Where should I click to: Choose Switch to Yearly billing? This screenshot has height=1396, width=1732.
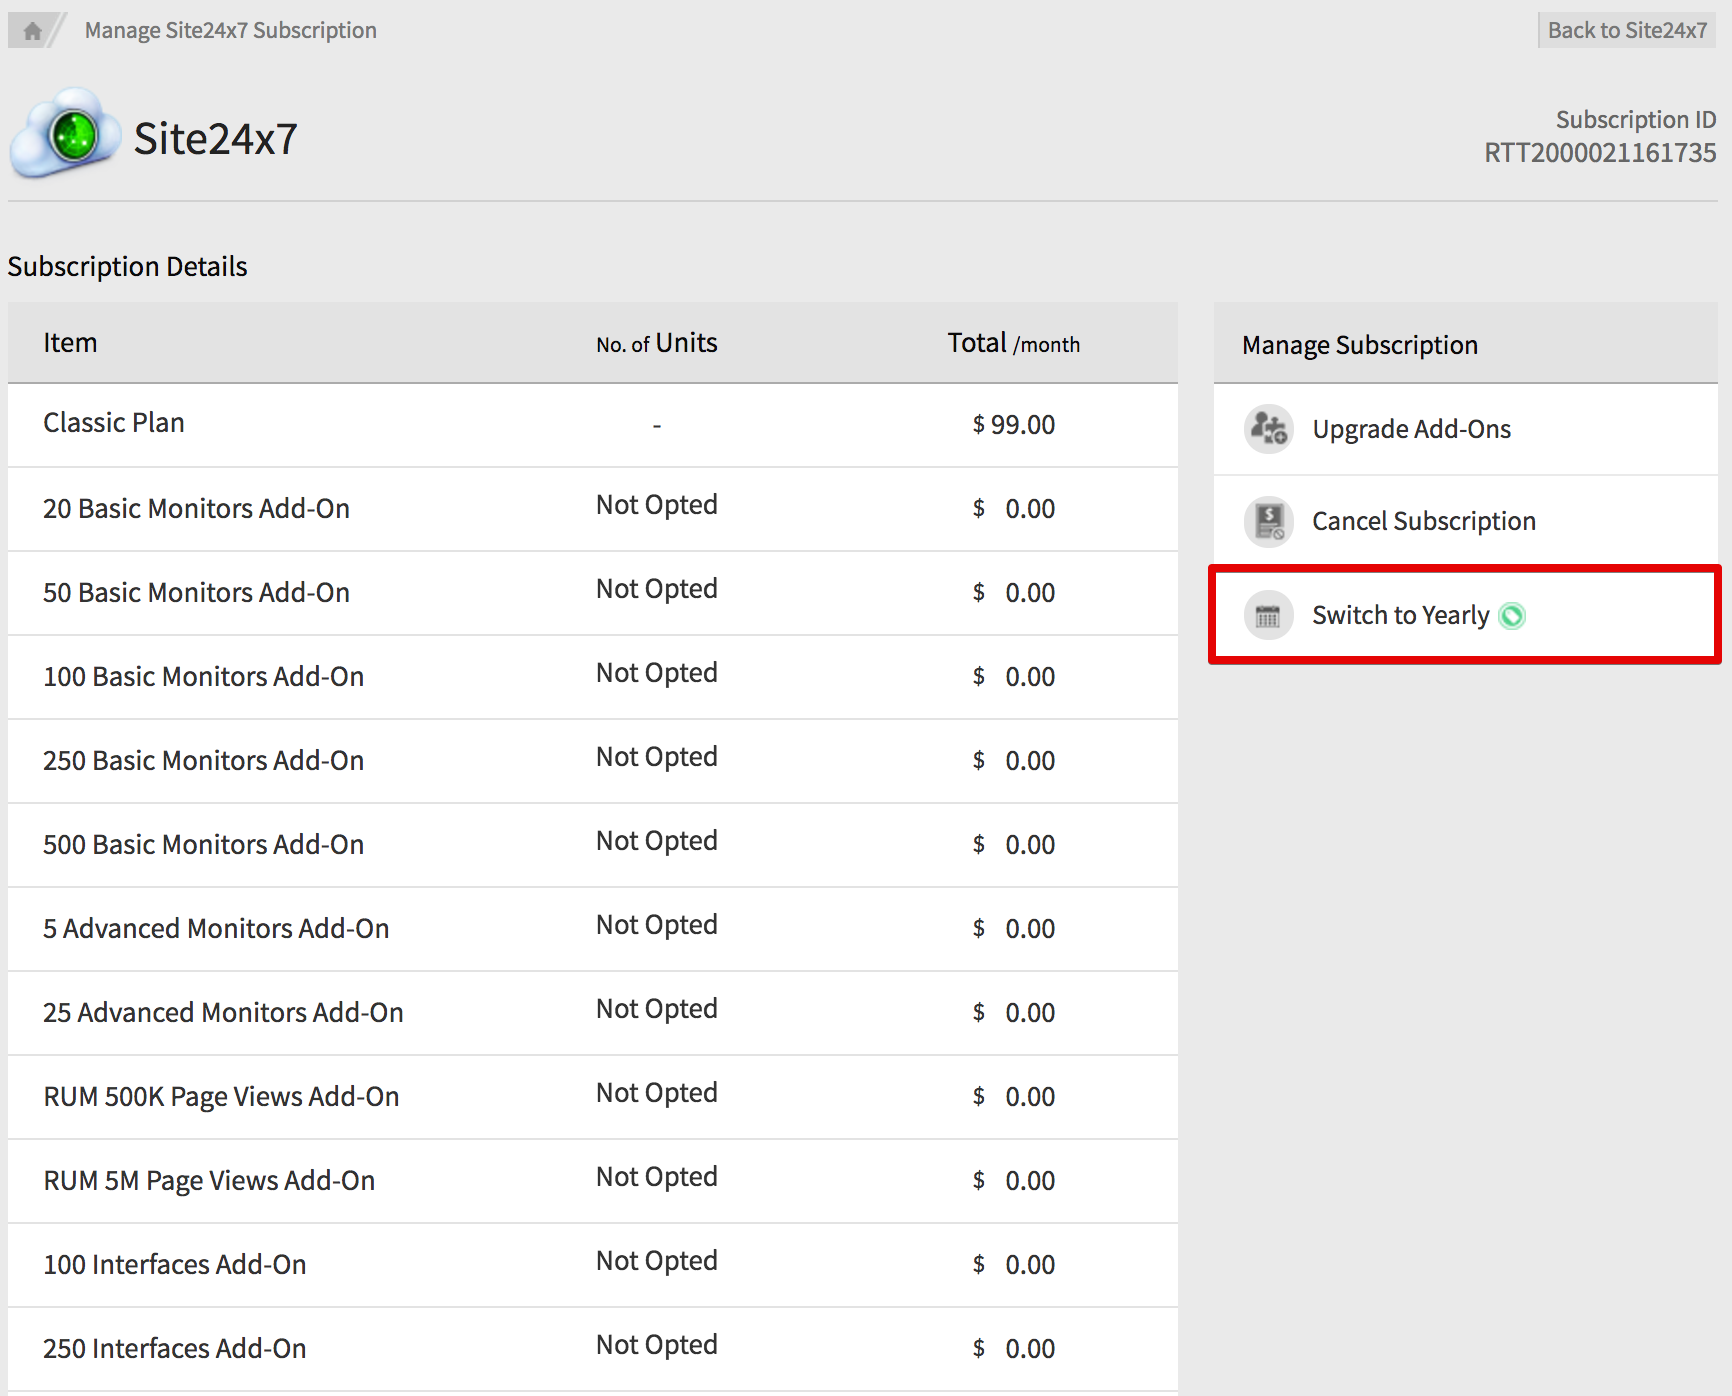1400,615
